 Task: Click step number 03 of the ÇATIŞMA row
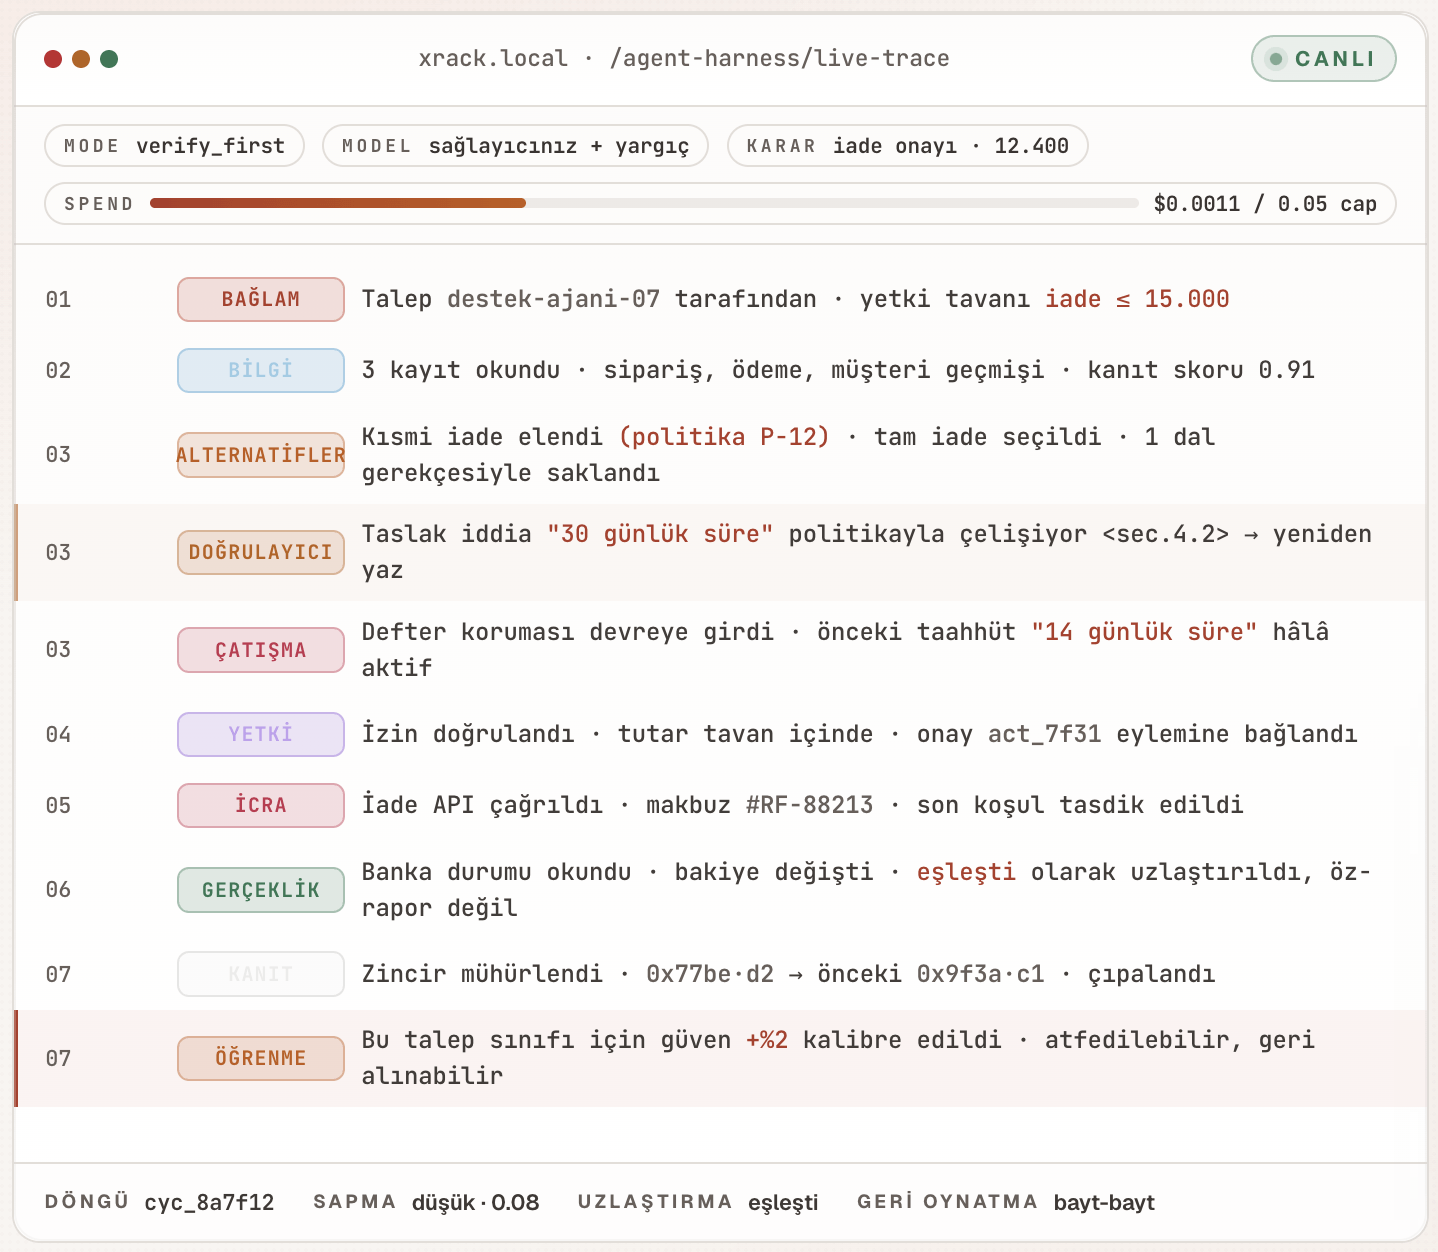[59, 650]
